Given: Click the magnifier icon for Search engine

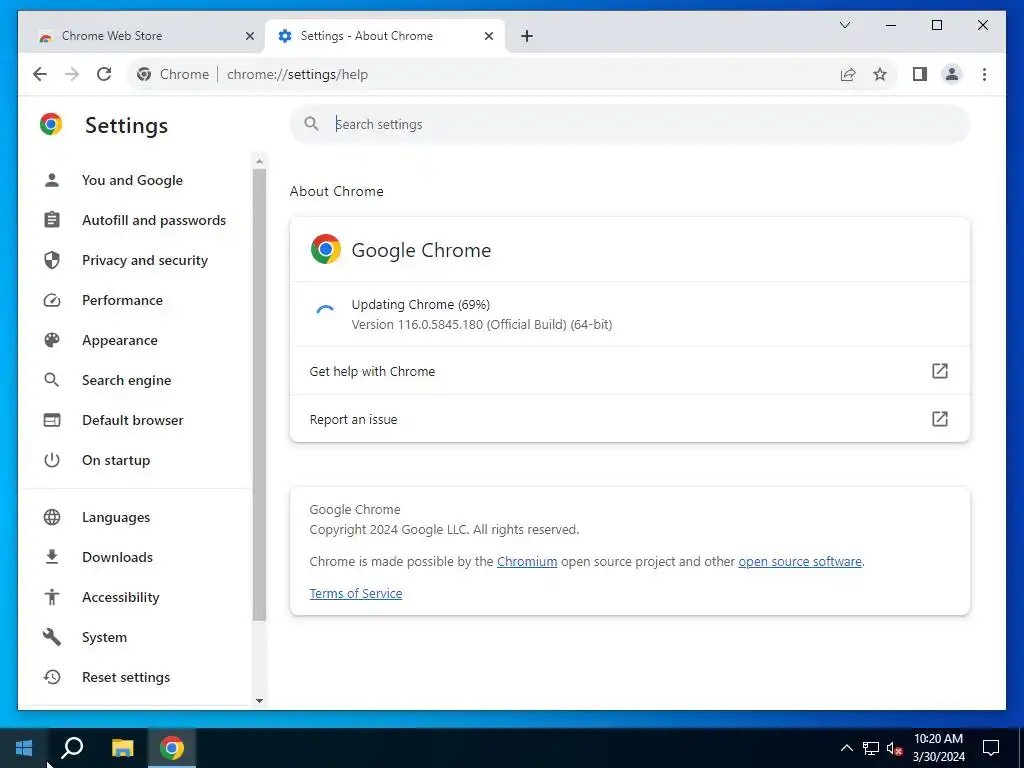Looking at the screenshot, I should point(52,380).
